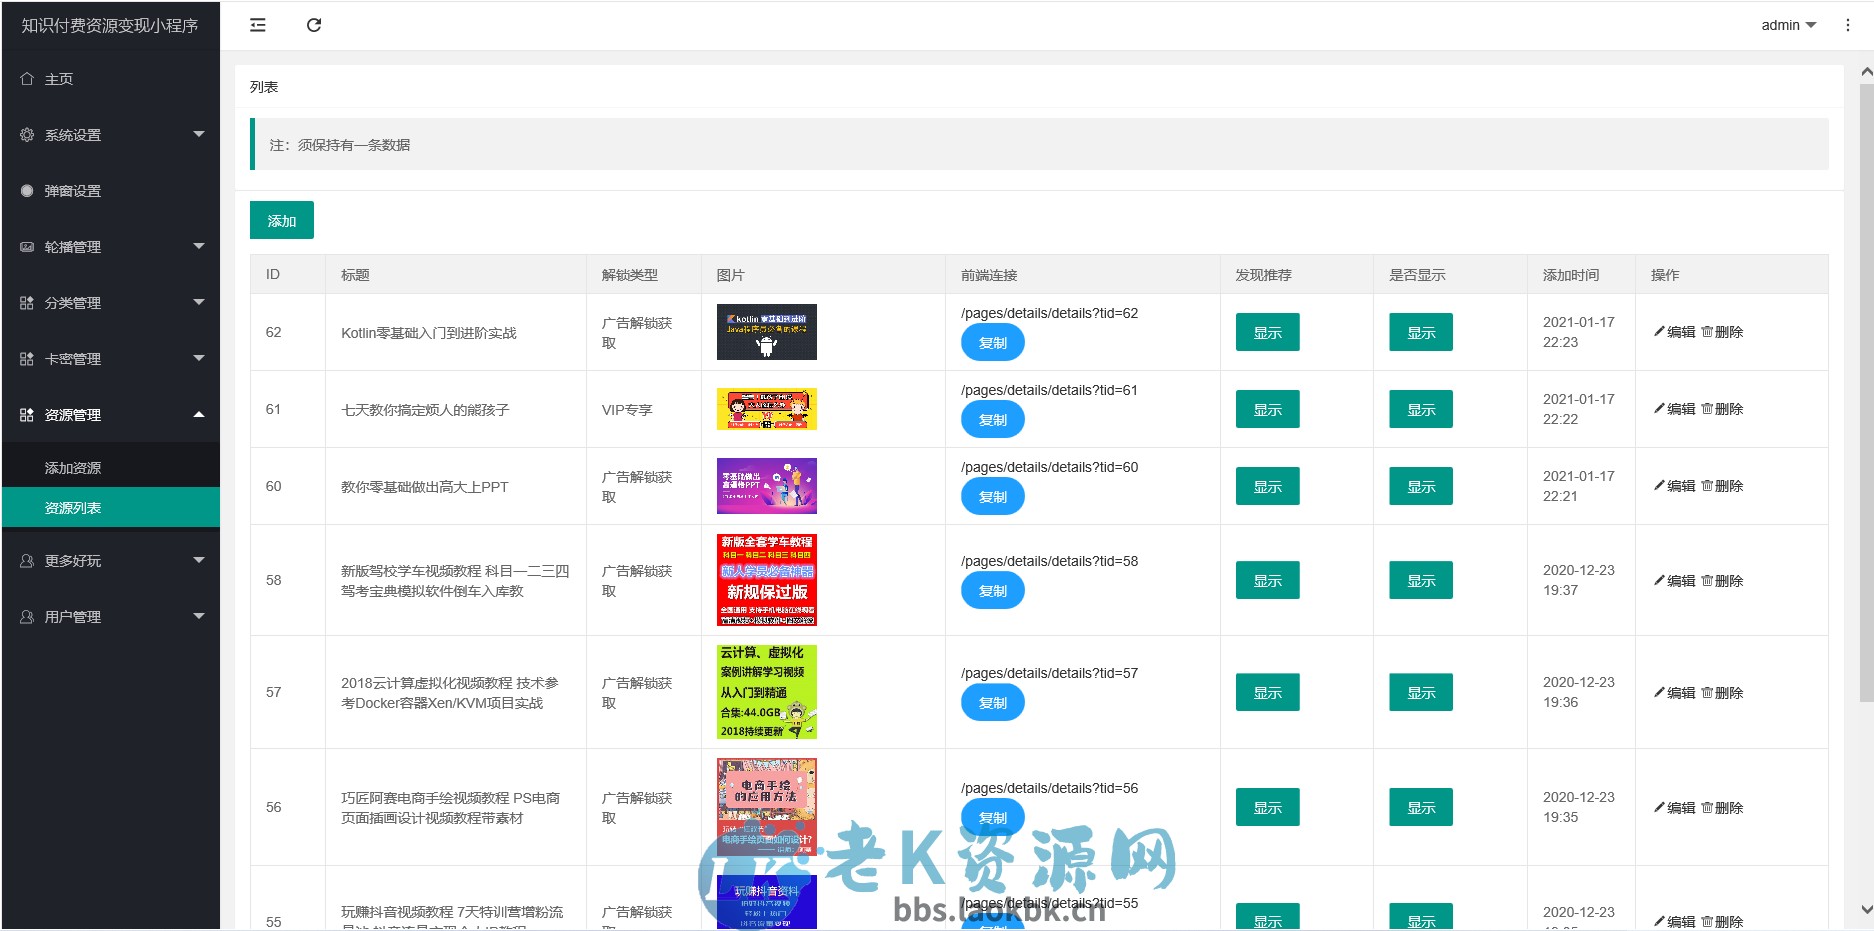Click the refresh icon in the top toolbar
The image size is (1874, 931).
[314, 25]
